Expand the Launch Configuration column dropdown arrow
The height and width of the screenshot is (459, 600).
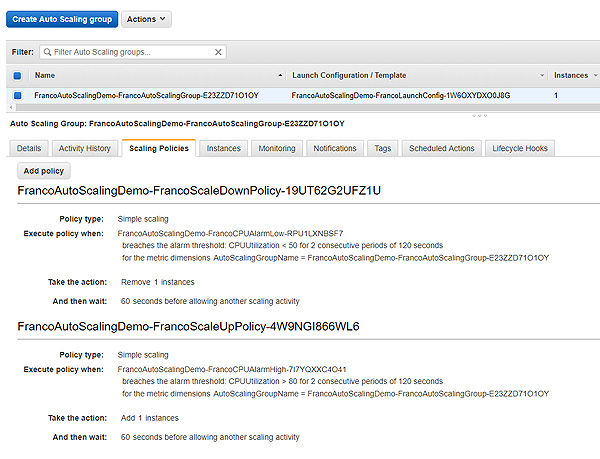click(542, 75)
